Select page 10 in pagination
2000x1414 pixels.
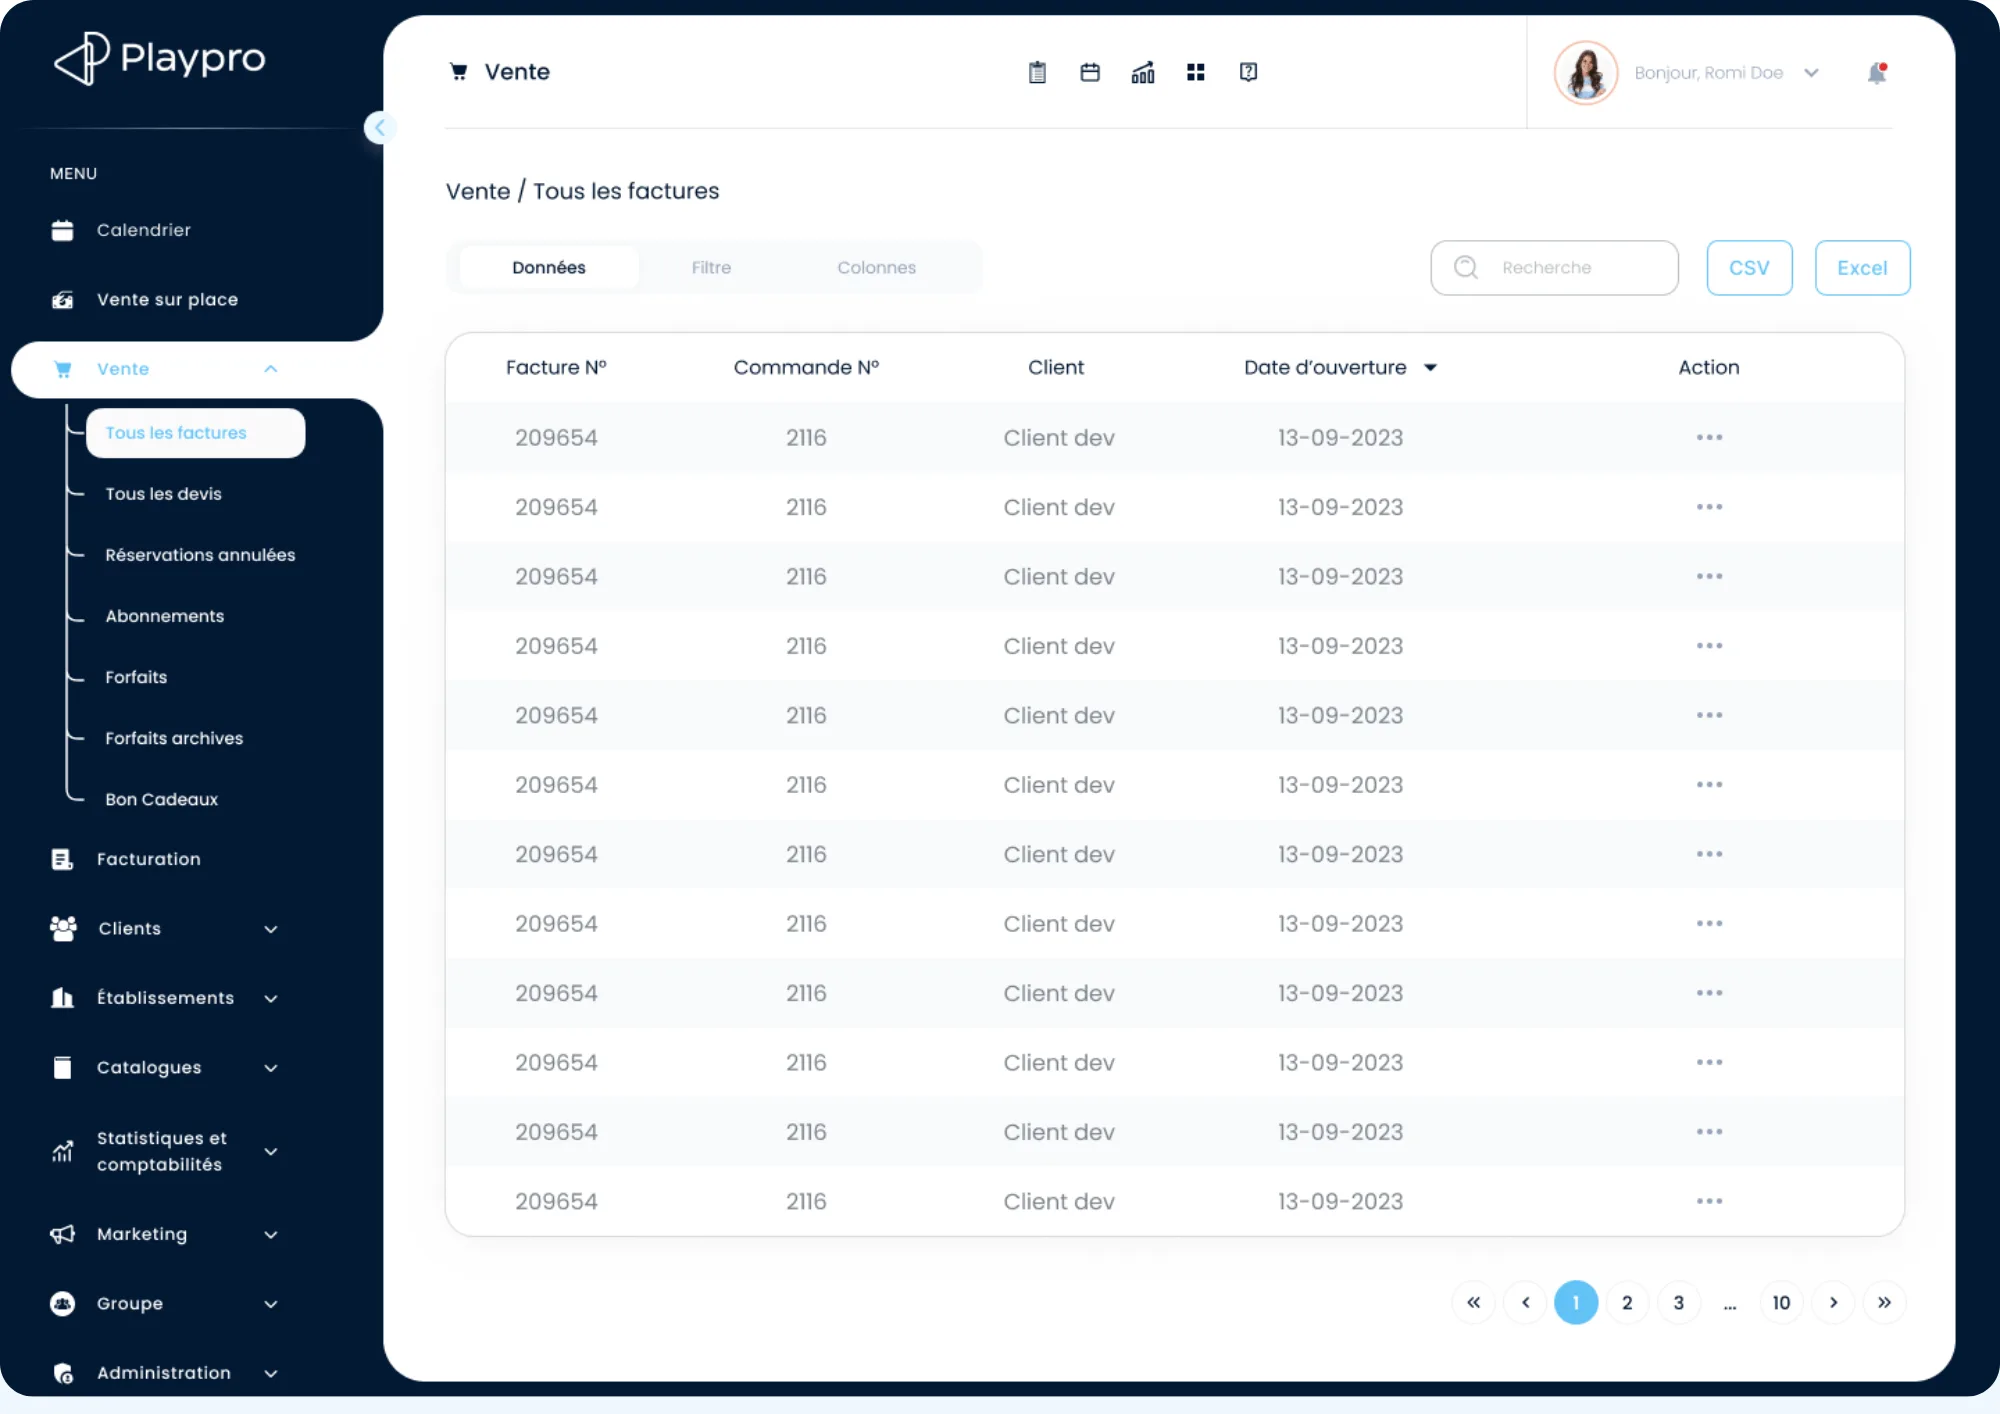(x=1781, y=1303)
